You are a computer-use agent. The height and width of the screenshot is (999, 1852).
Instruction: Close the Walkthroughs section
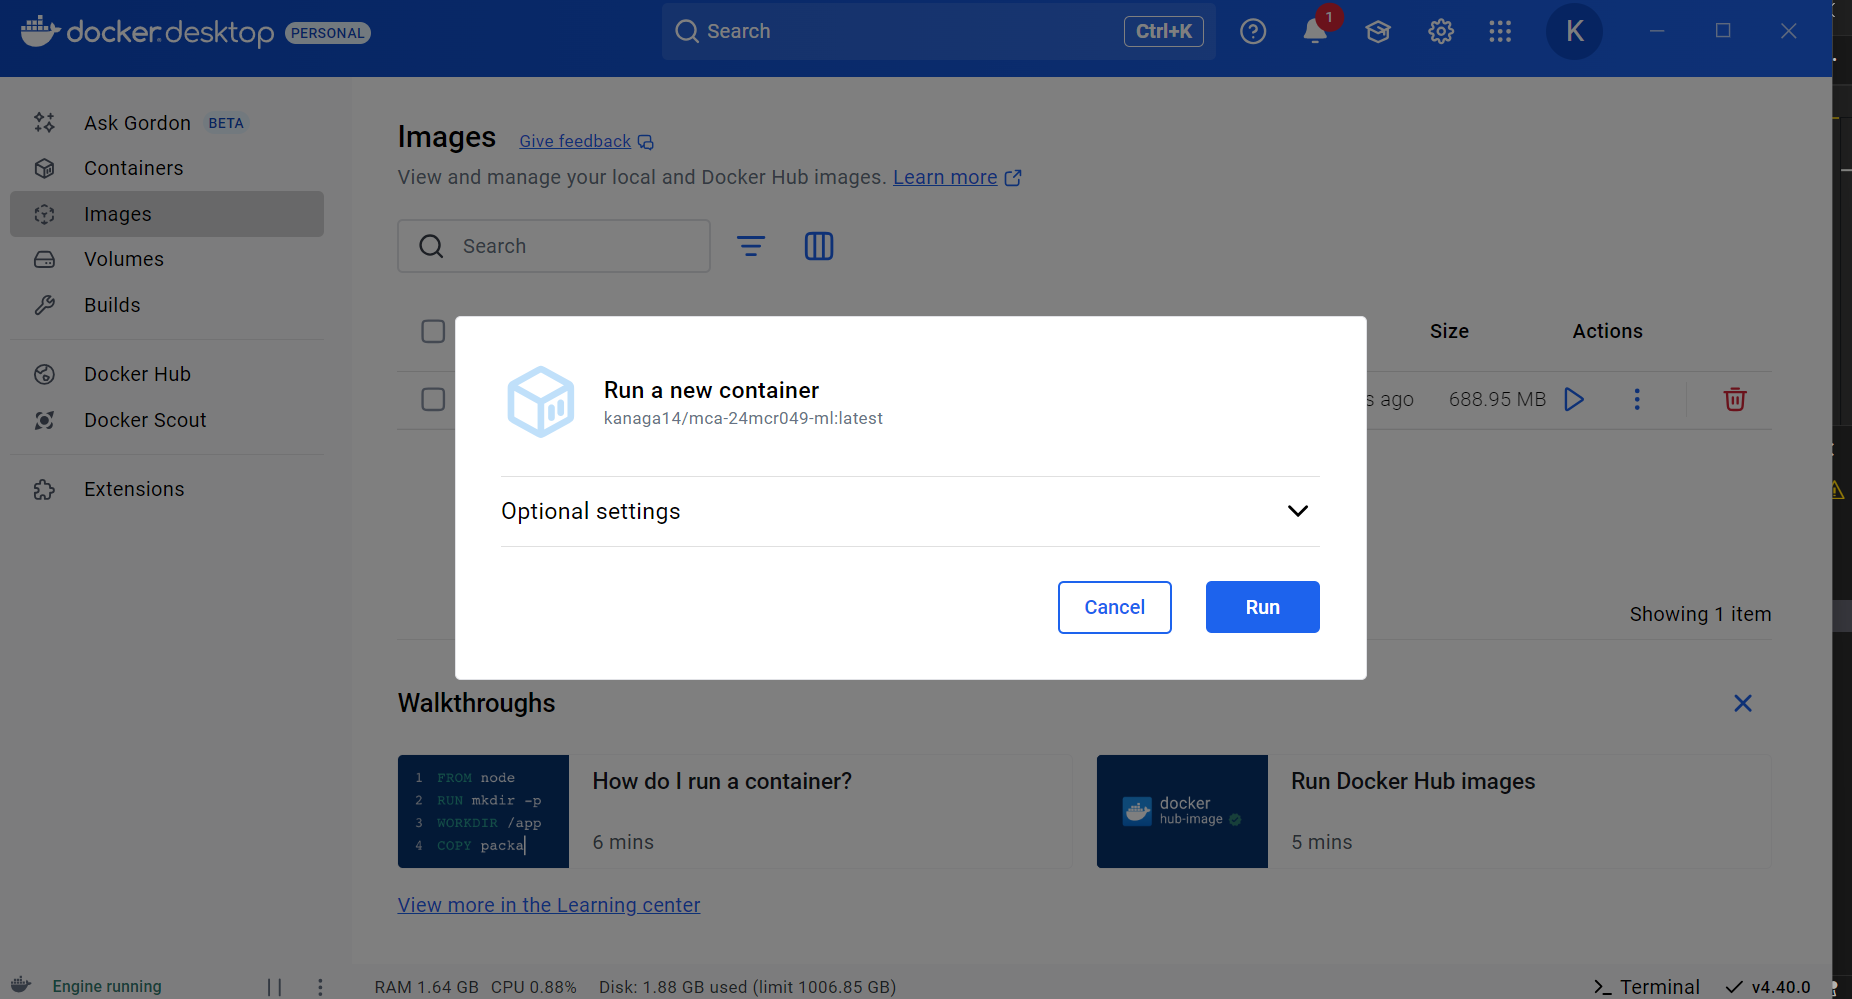pyautogui.click(x=1743, y=703)
